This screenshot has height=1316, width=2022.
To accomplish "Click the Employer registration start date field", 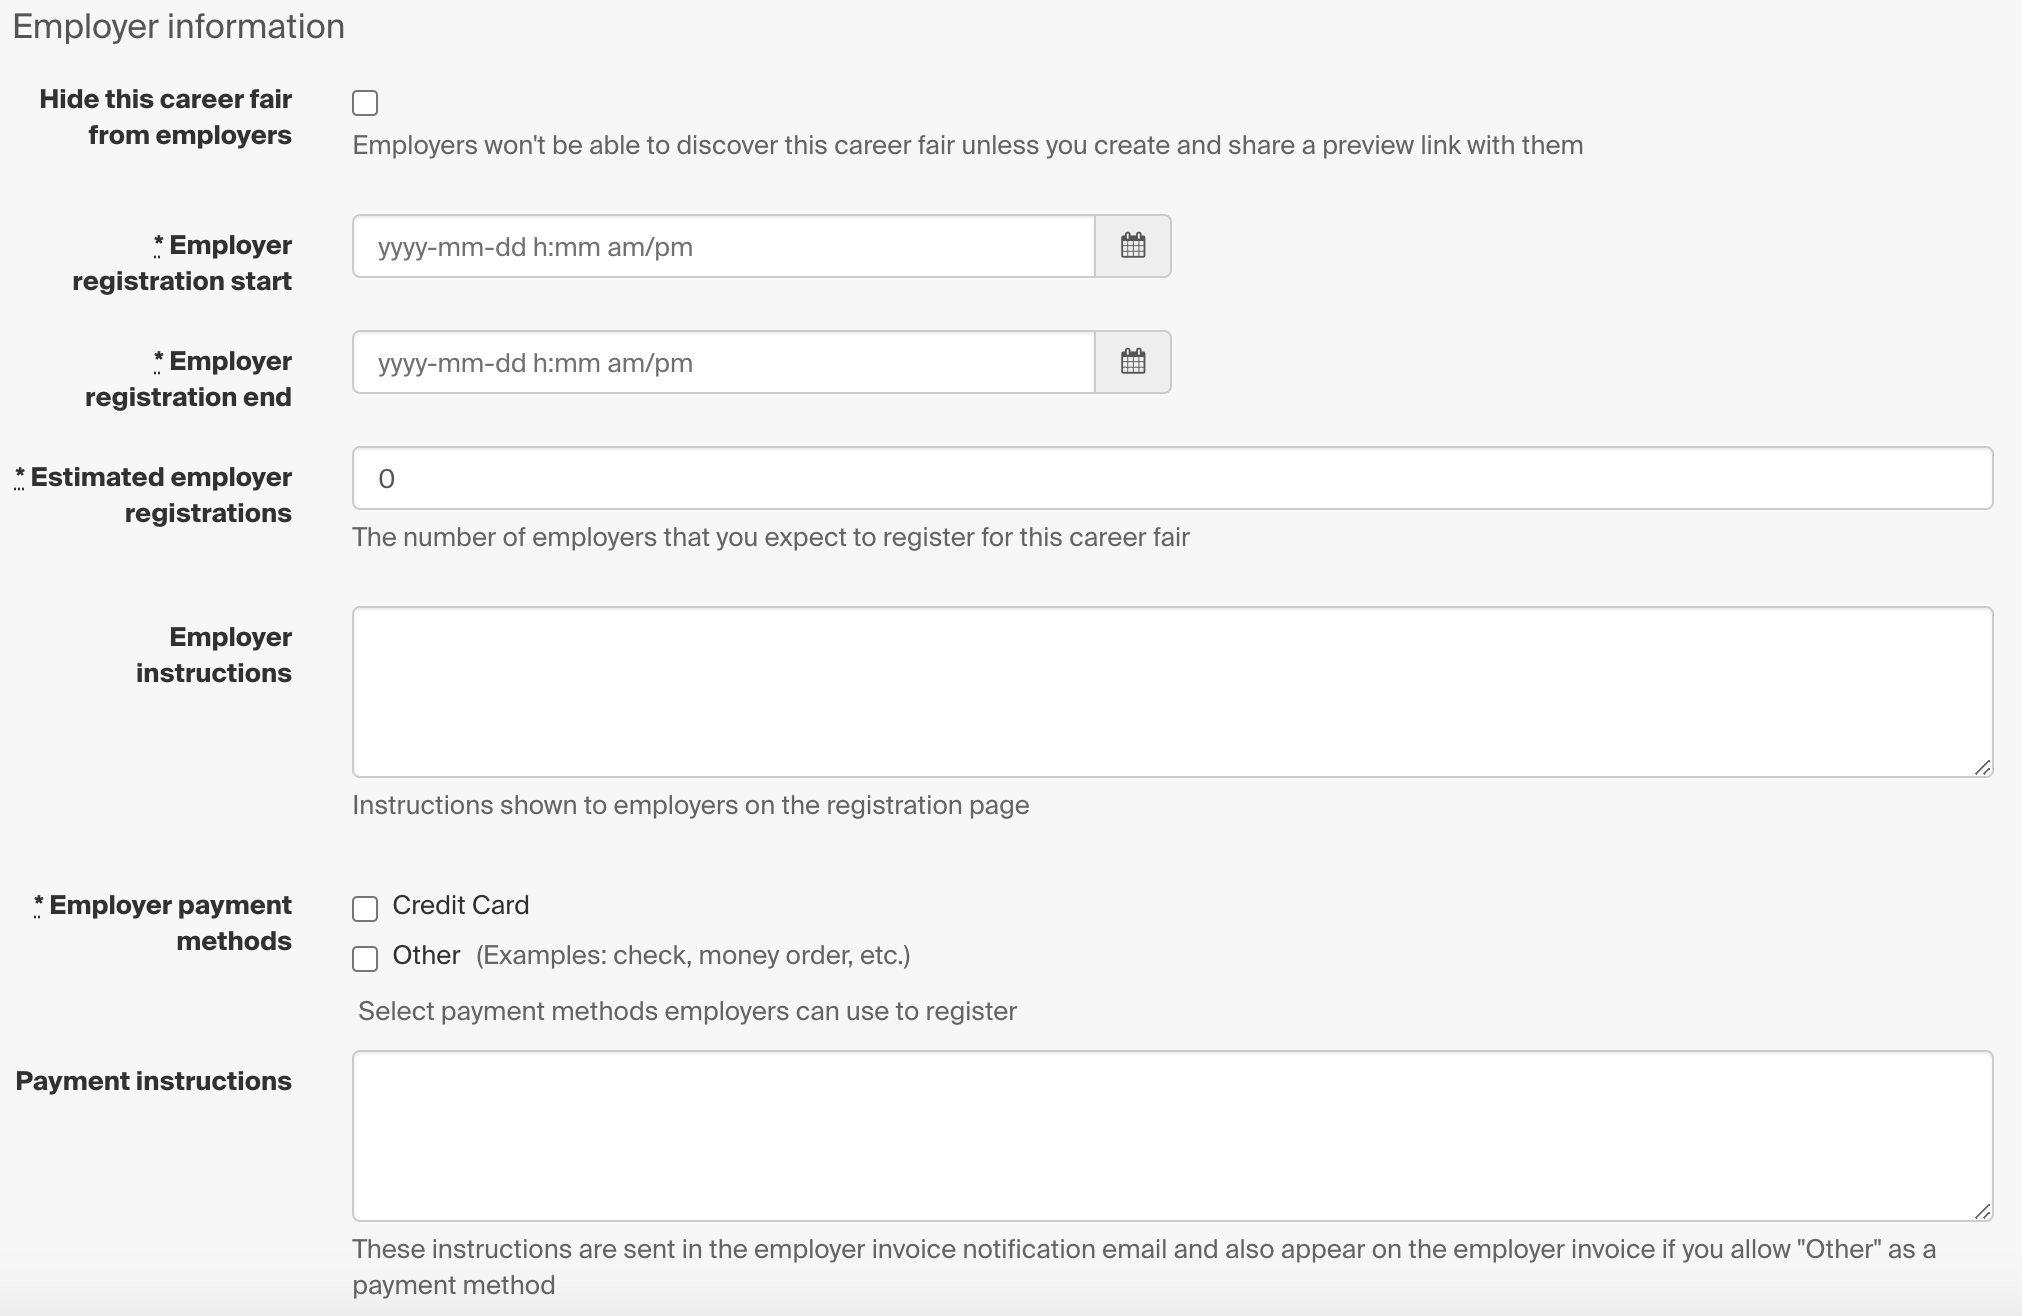I will click(724, 246).
